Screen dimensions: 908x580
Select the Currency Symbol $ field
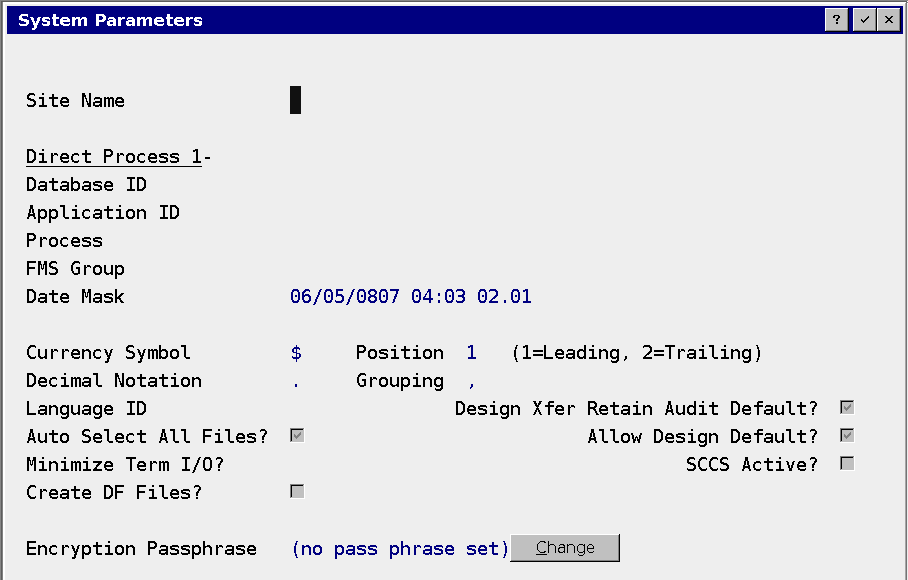coord(296,353)
